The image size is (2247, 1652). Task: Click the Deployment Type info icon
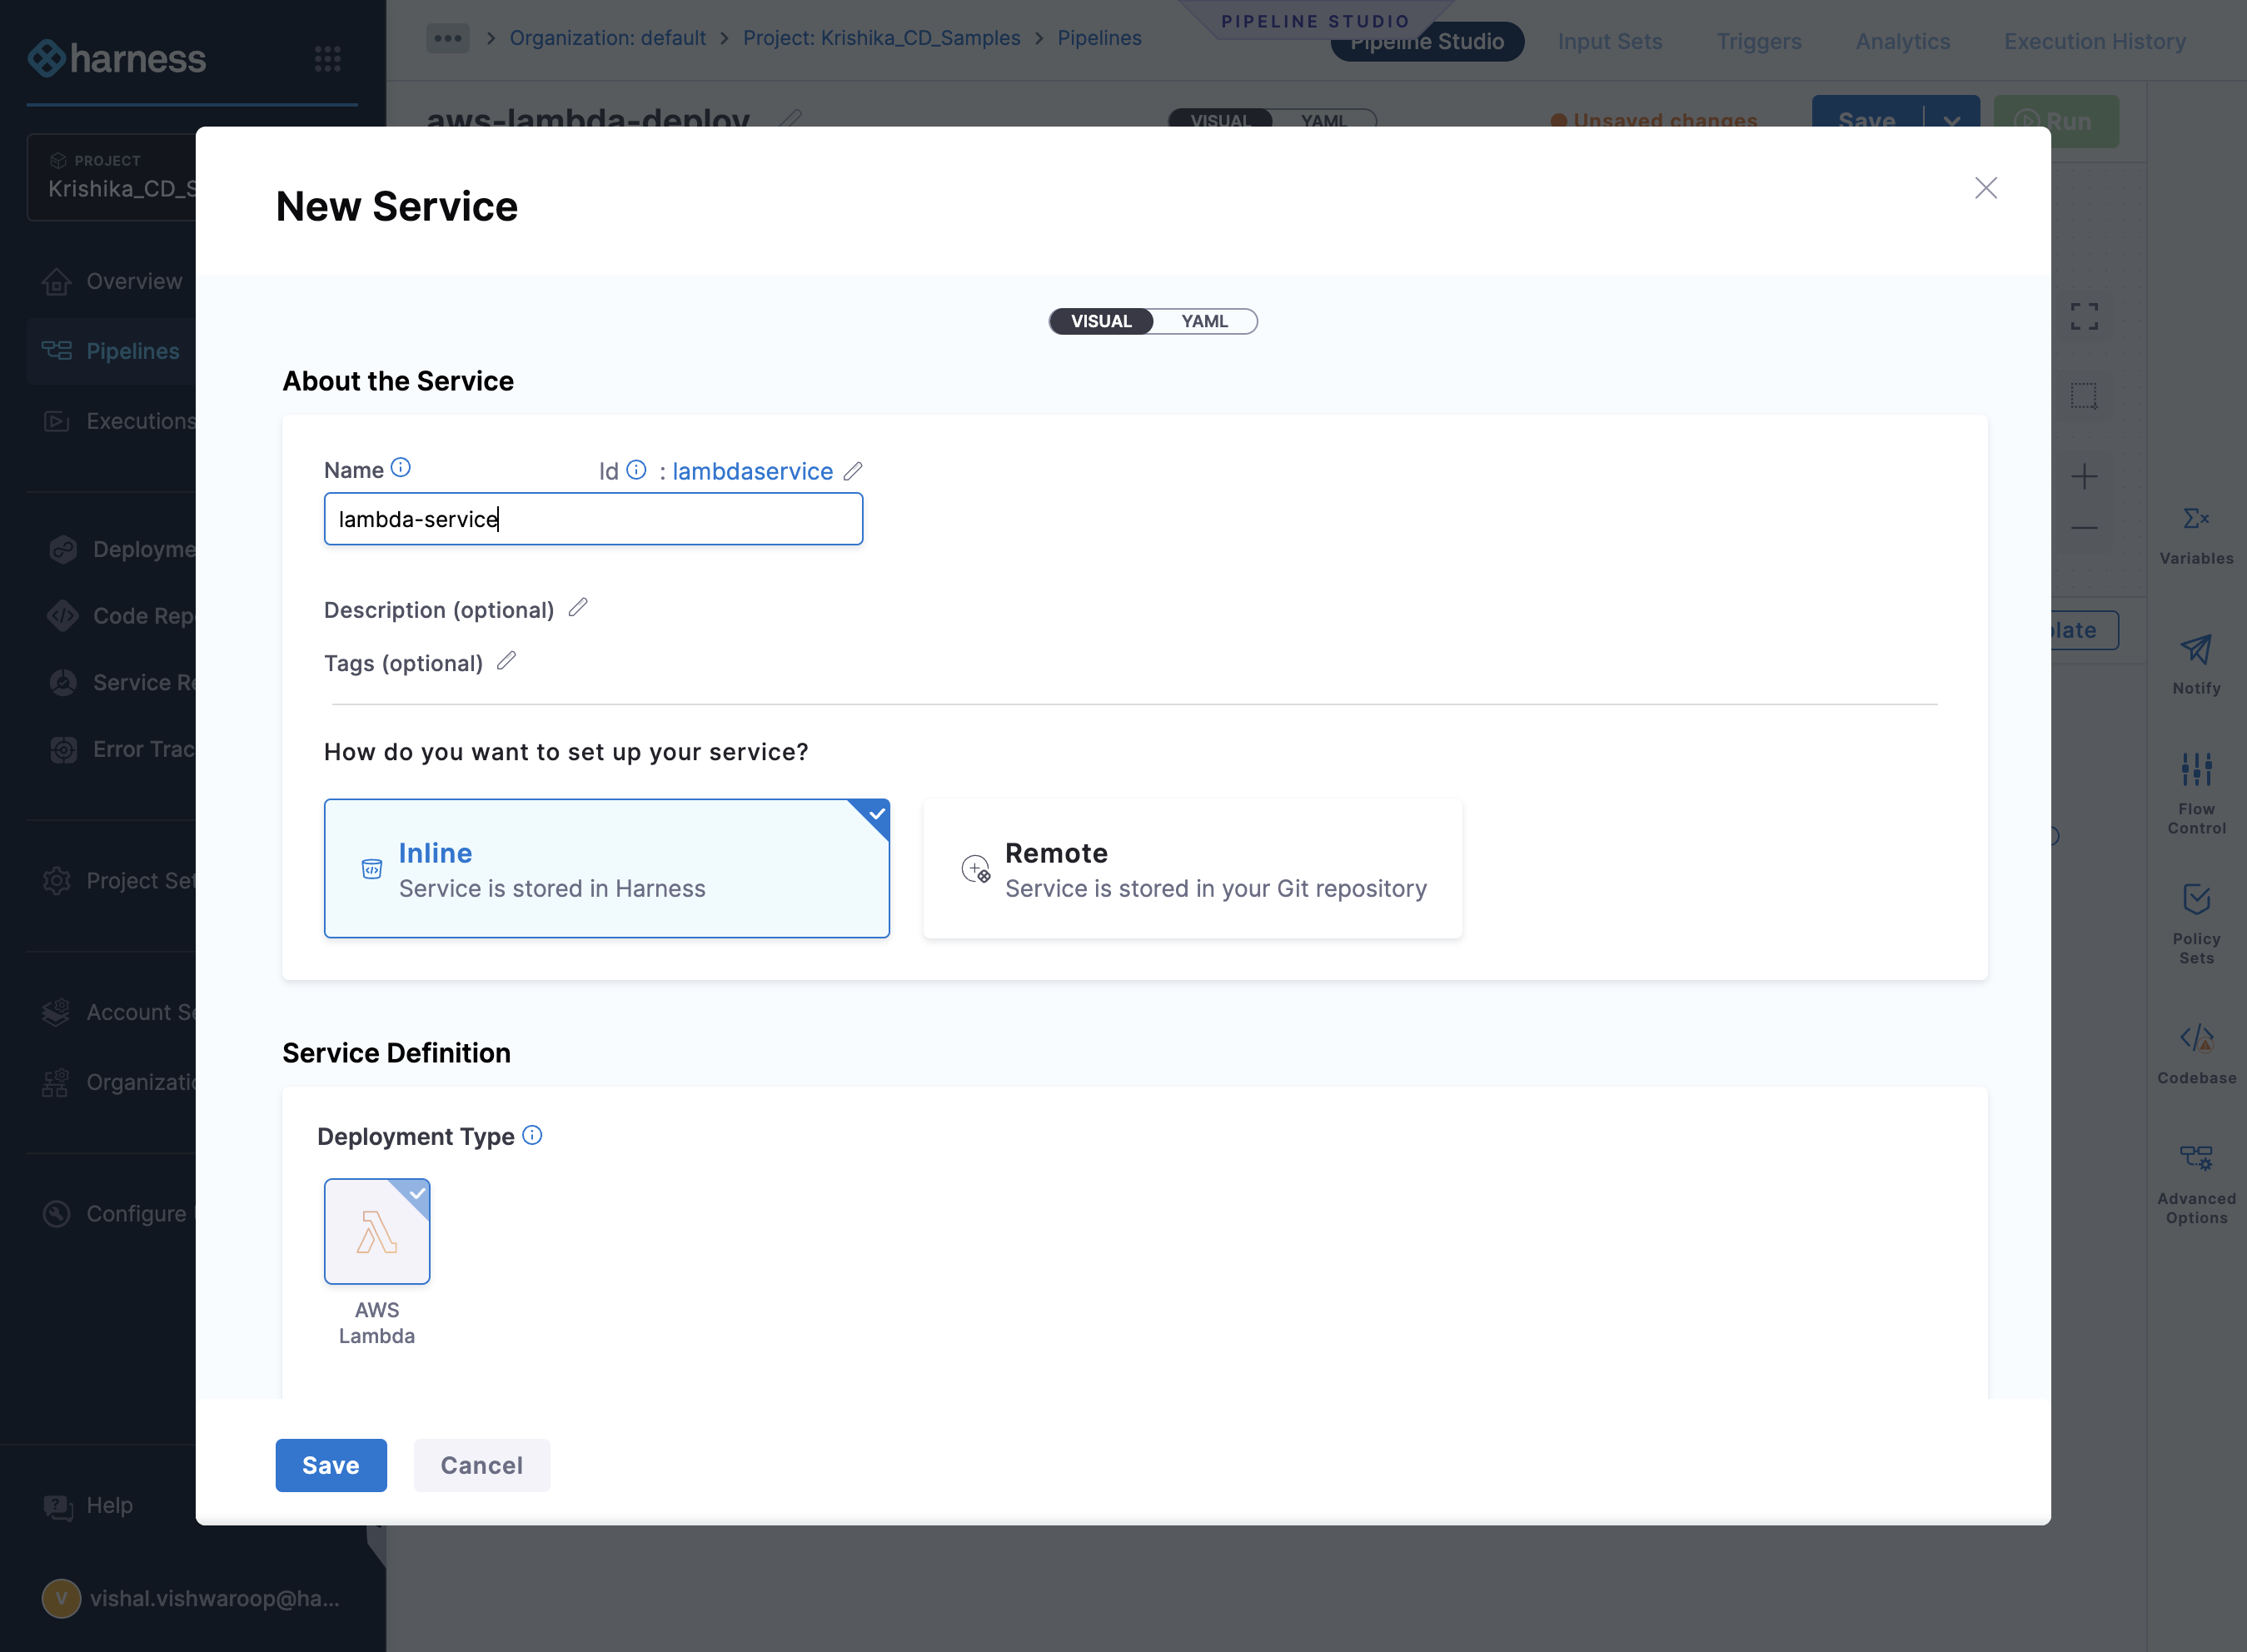[533, 1135]
